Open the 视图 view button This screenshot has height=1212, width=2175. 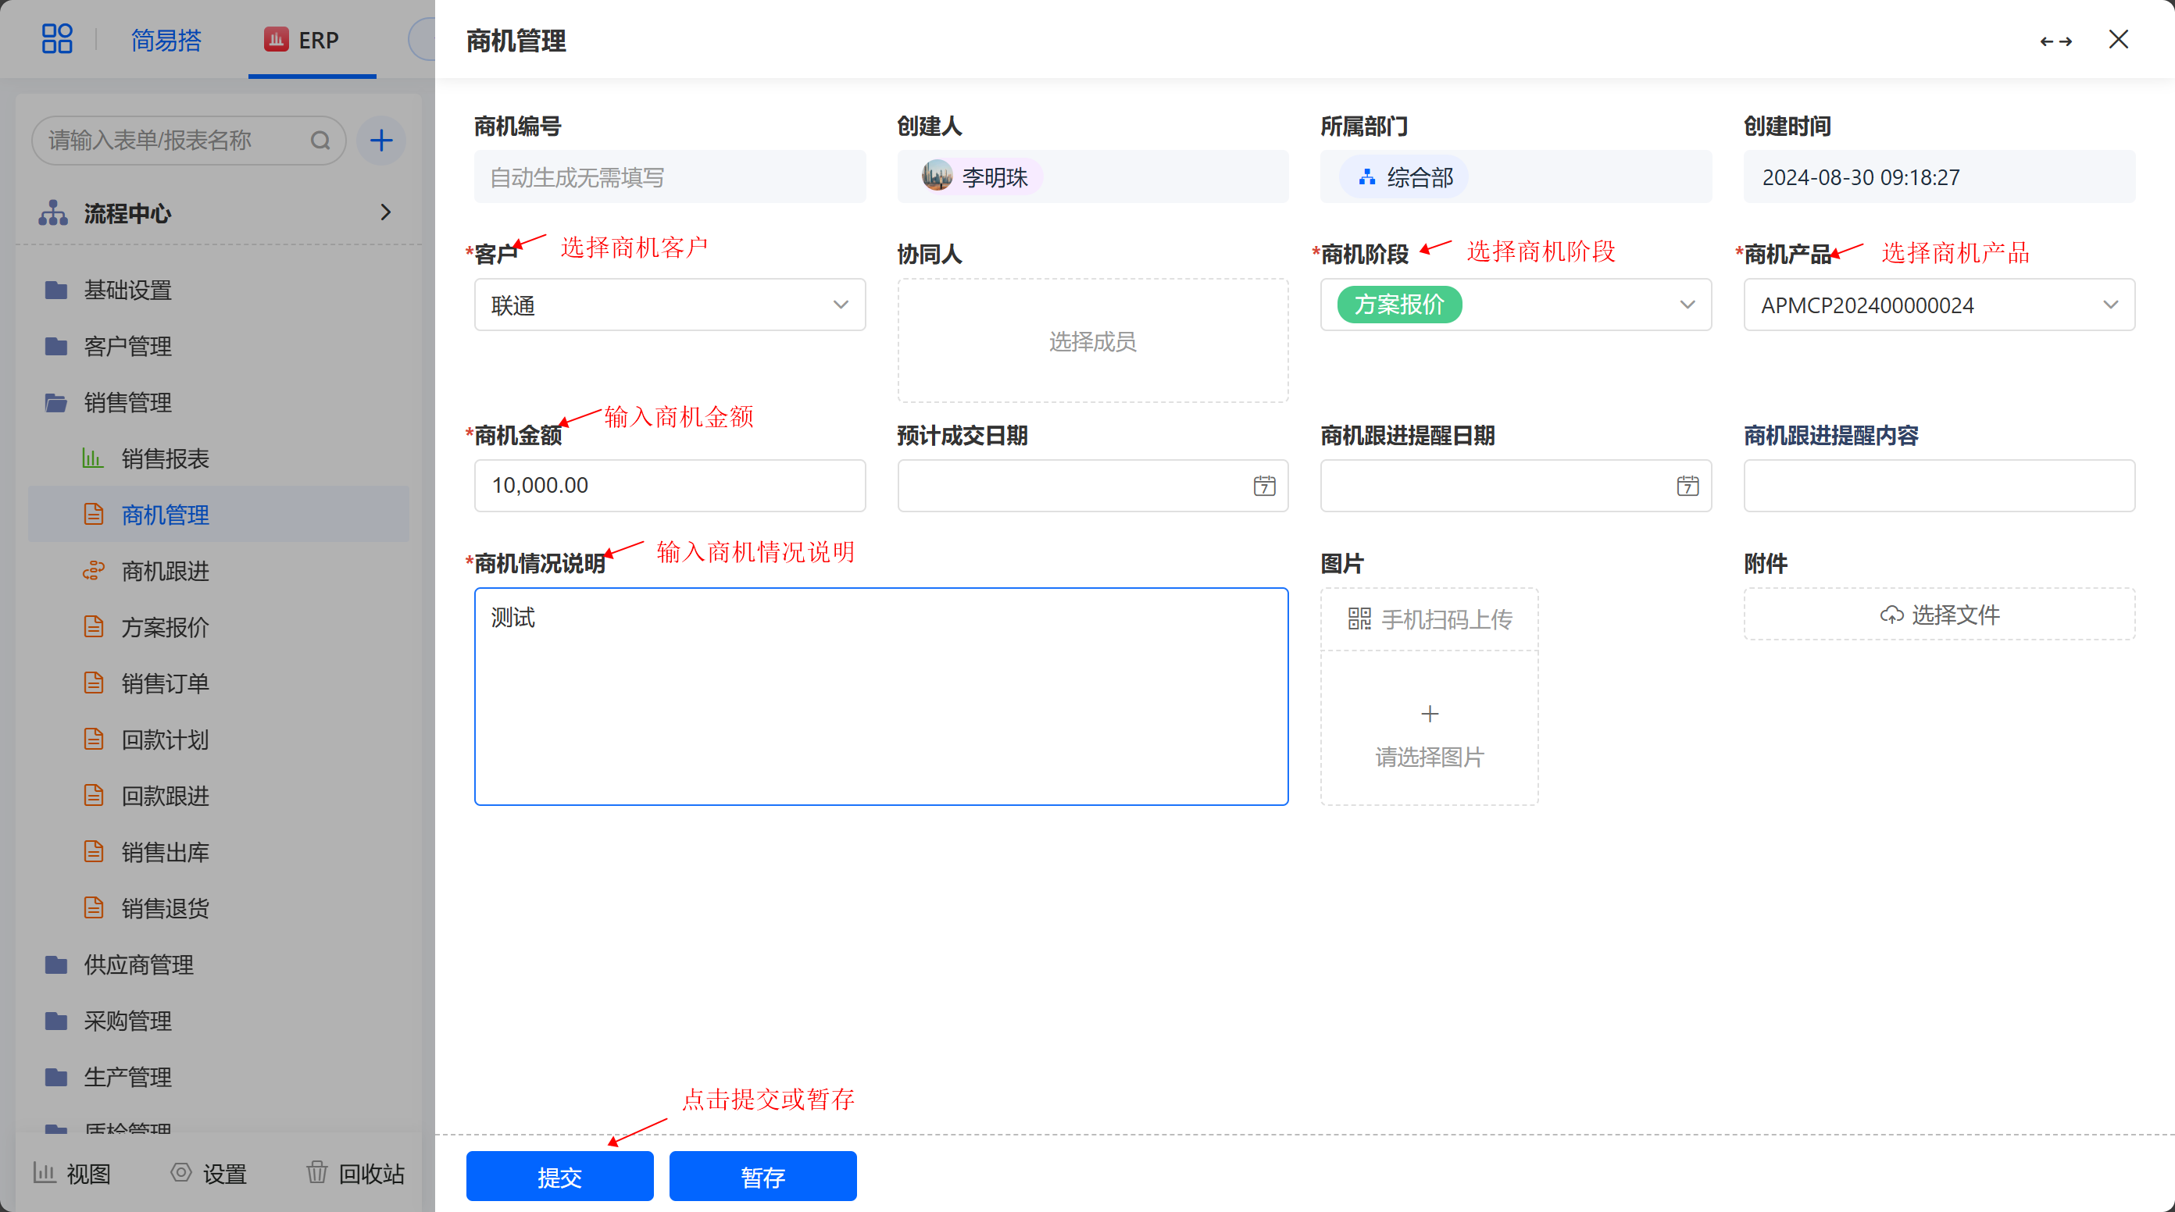click(72, 1173)
